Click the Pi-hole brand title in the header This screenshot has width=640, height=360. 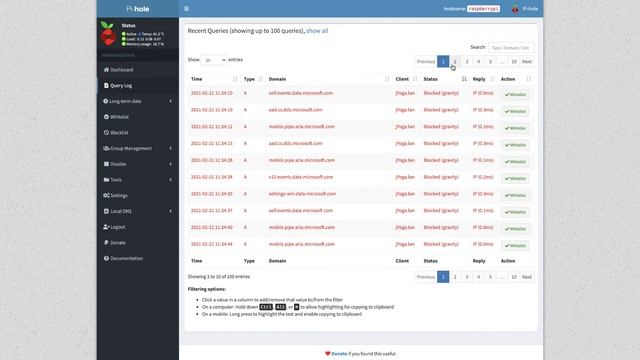tap(138, 9)
